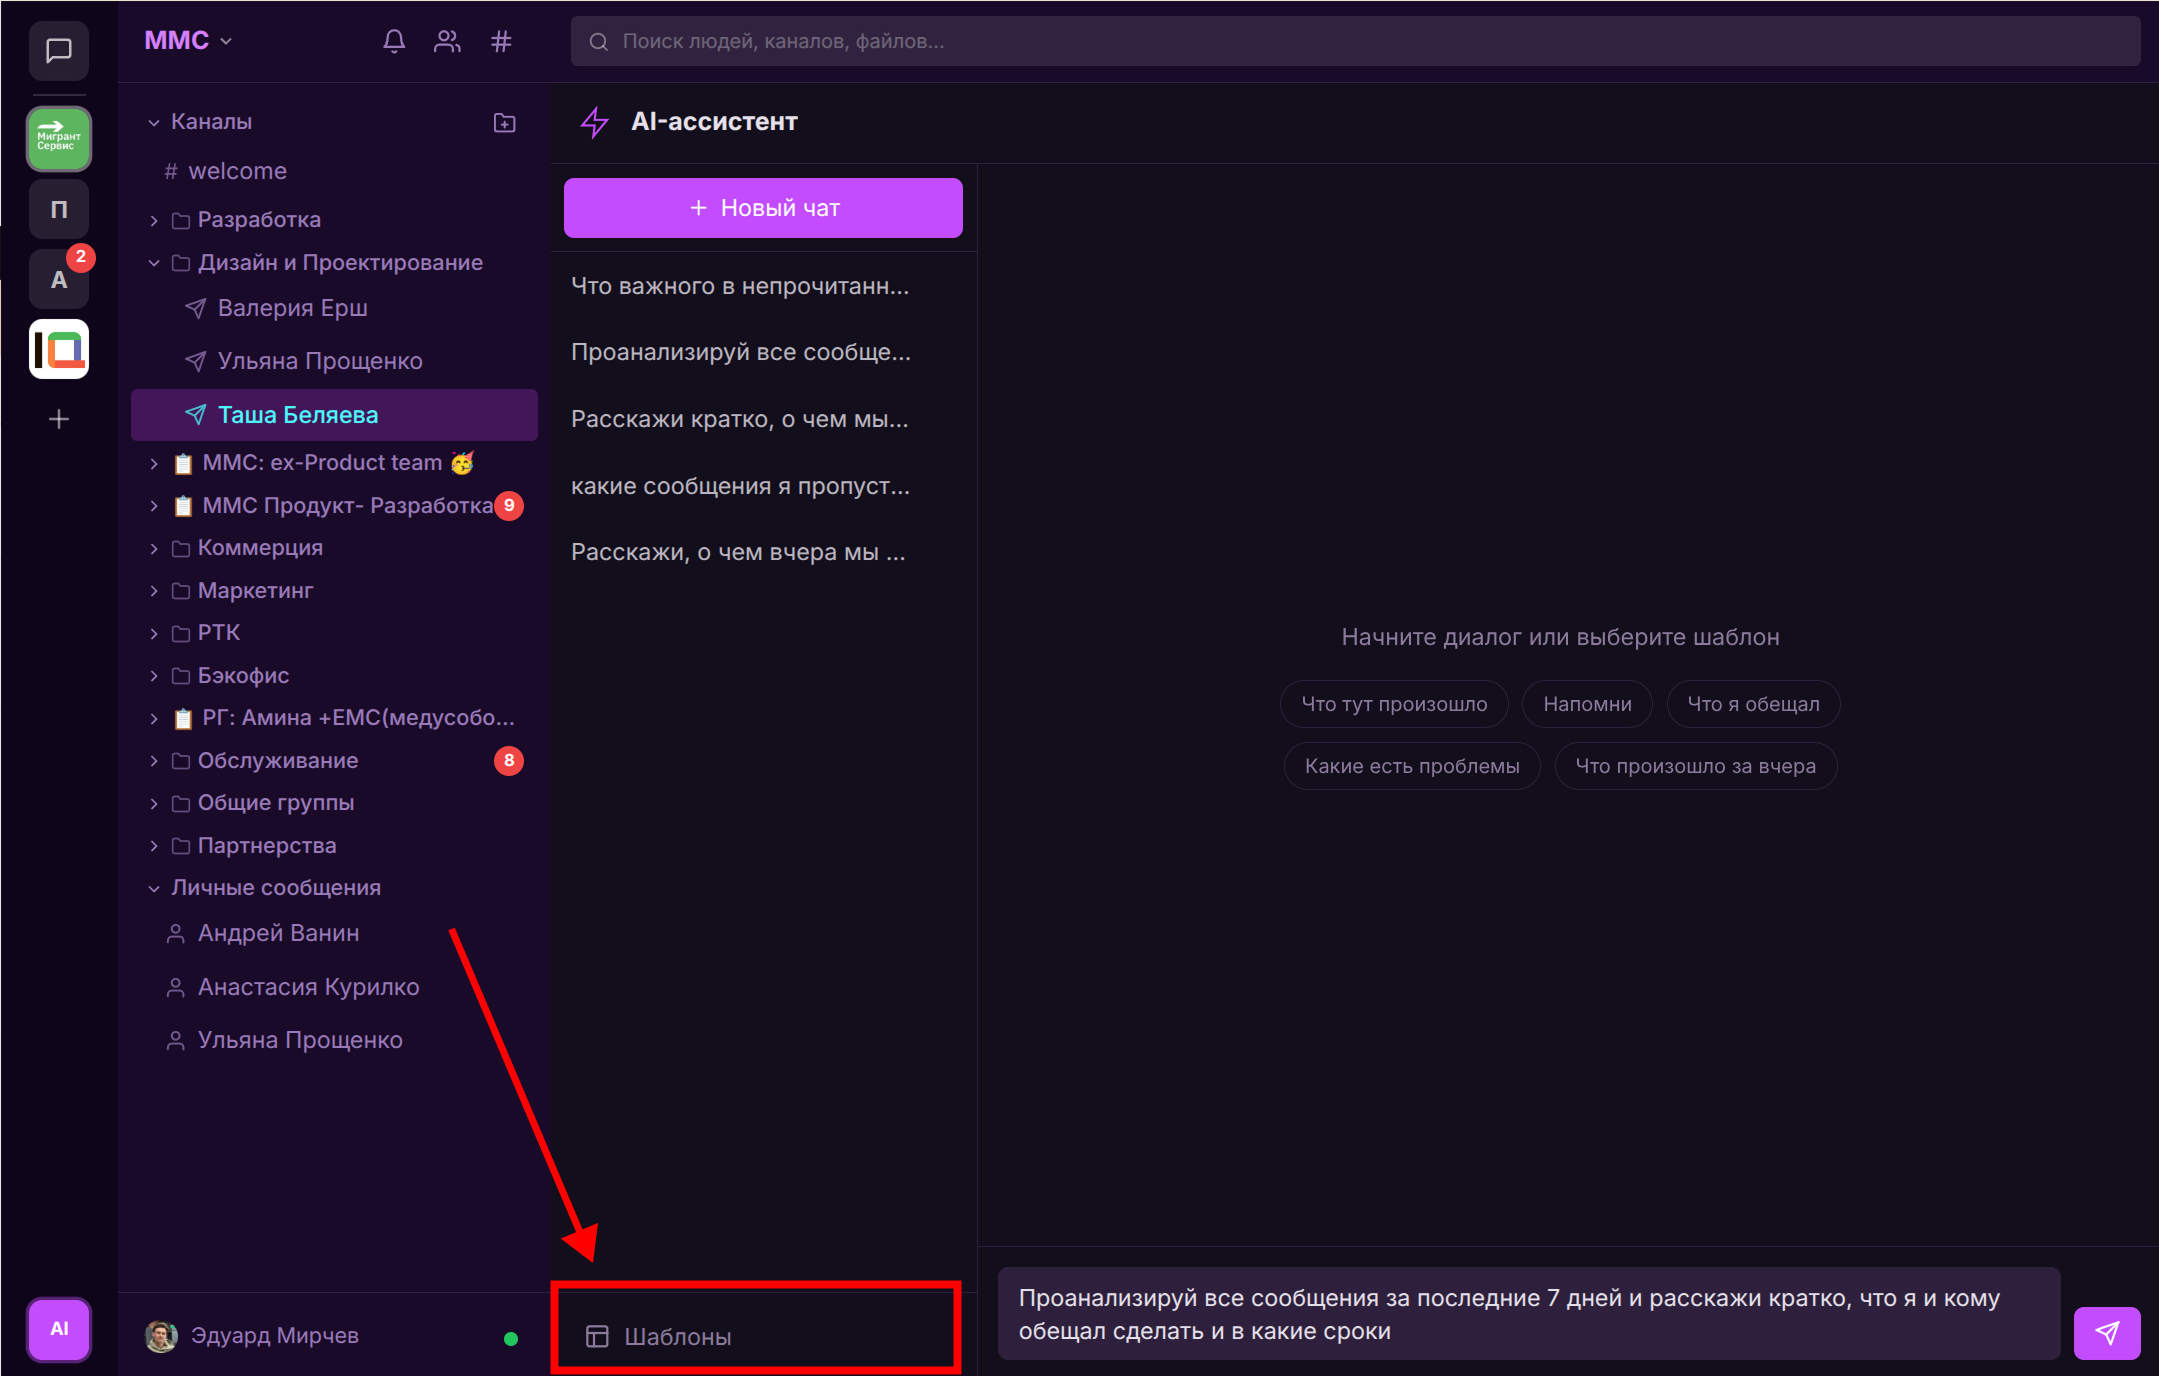The image size is (2159, 1376).
Task: Open chat 'какие сообщения я пропуст...'
Action: click(x=740, y=486)
